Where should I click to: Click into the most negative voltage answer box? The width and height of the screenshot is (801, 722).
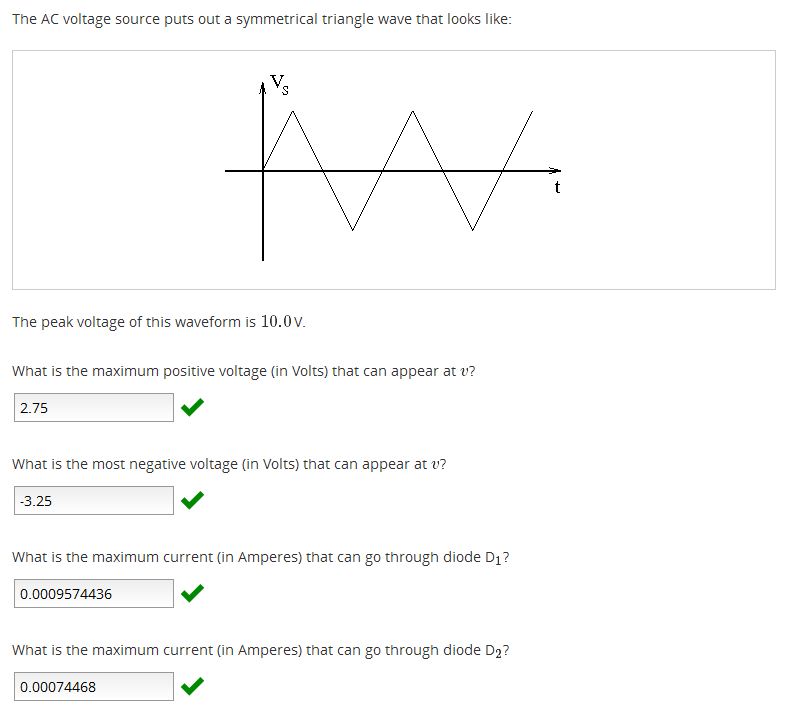point(94,501)
